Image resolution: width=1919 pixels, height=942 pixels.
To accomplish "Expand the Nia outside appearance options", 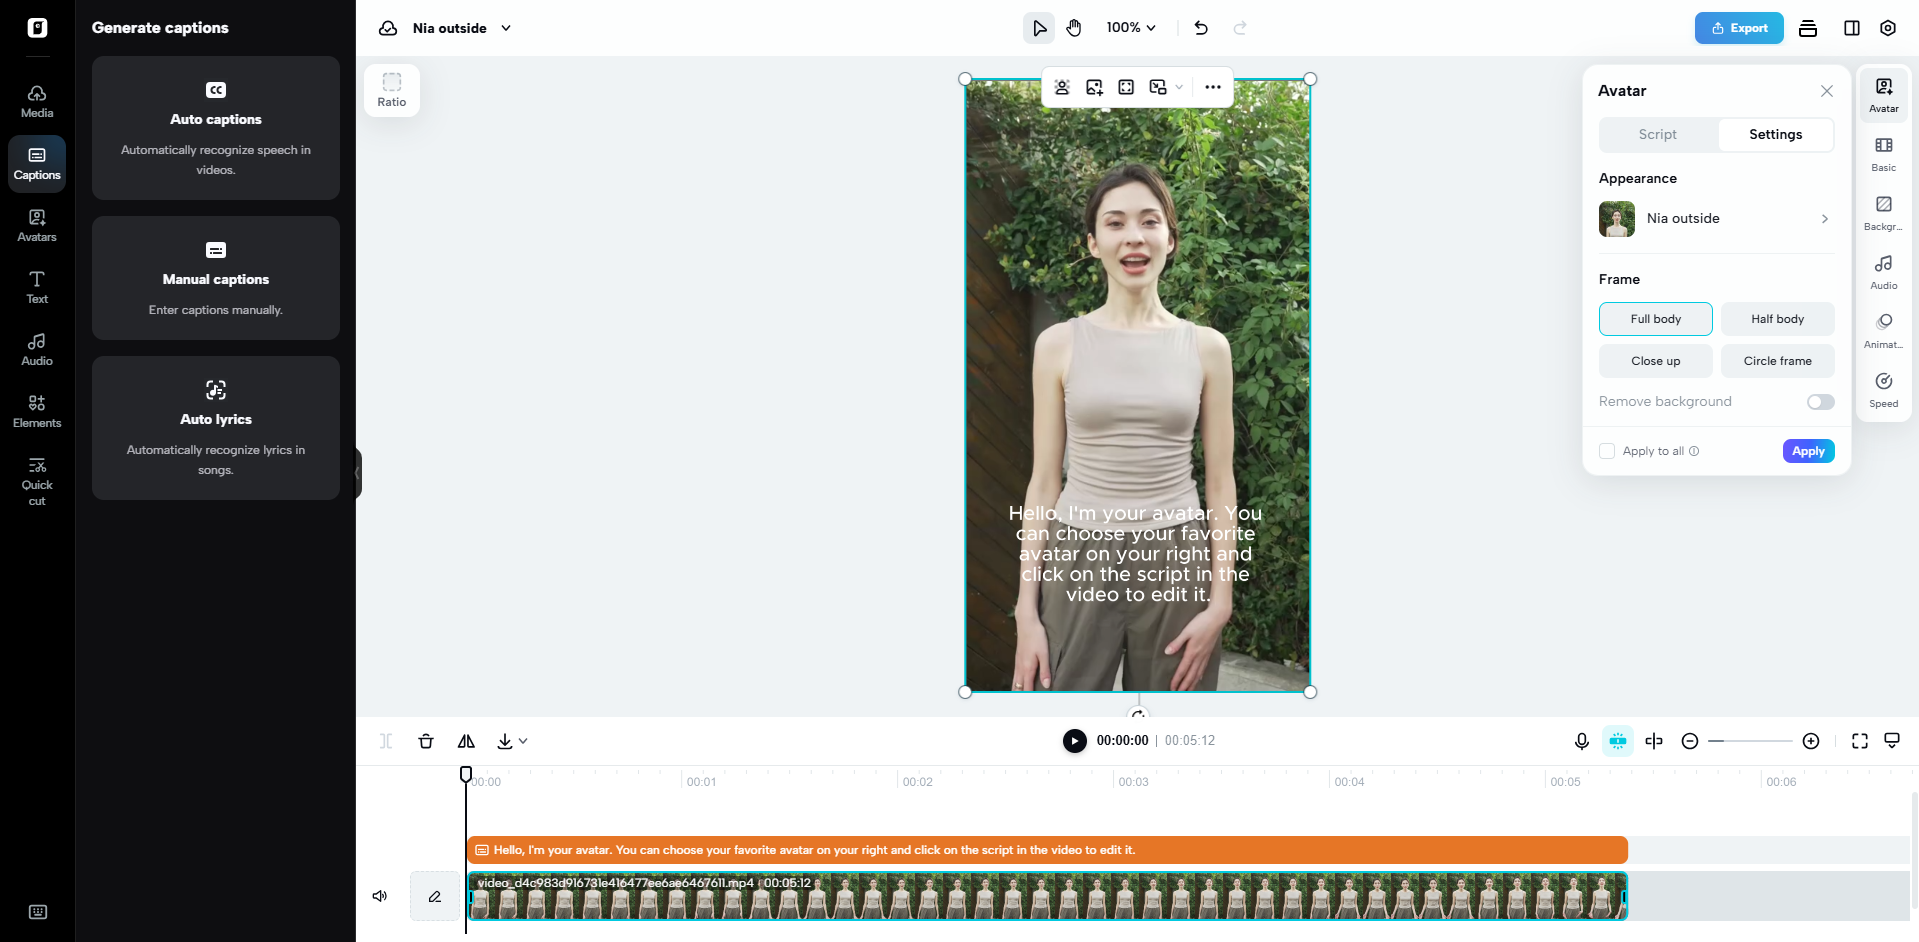I will [x=1825, y=219].
